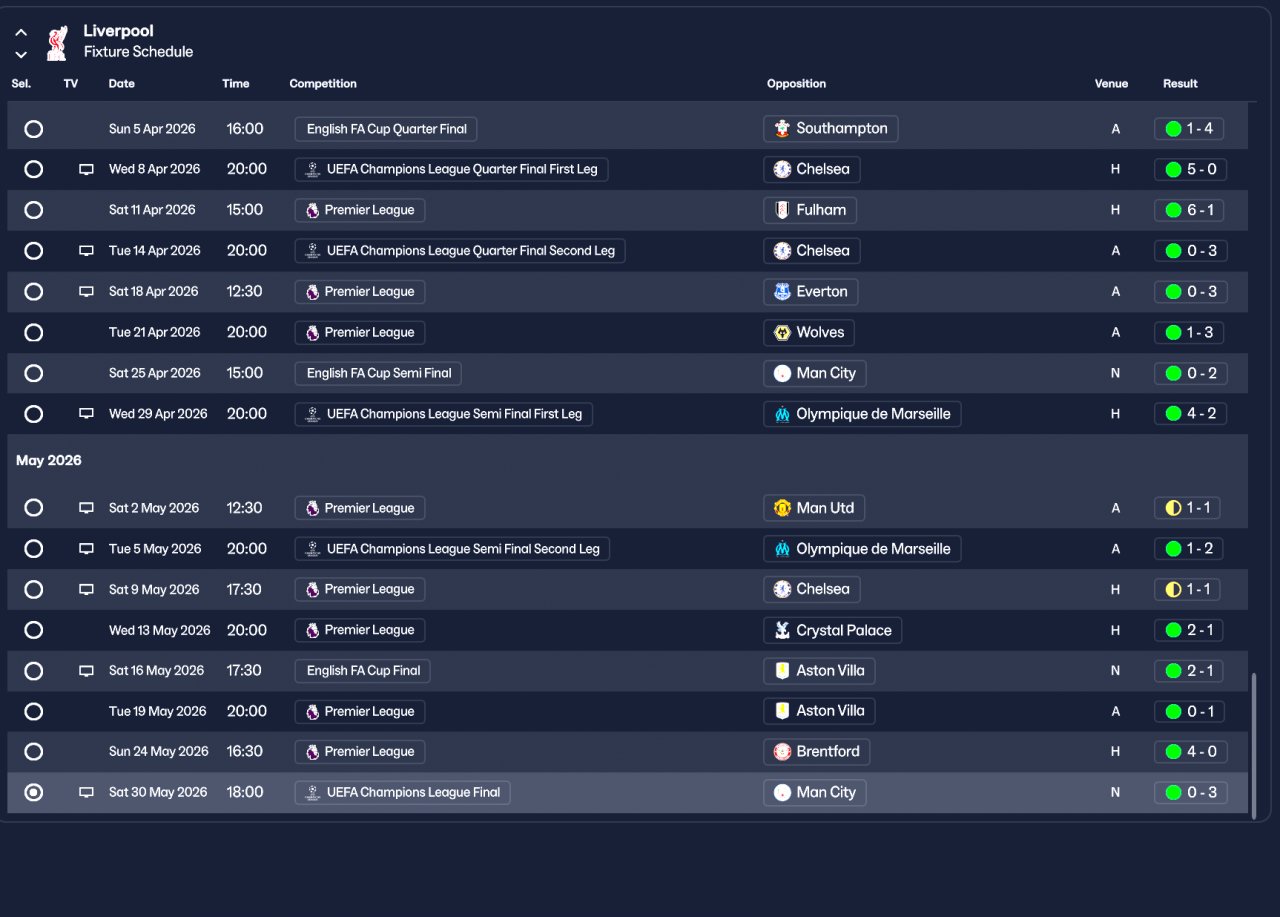Sort by the Opposition column header

[x=797, y=84]
